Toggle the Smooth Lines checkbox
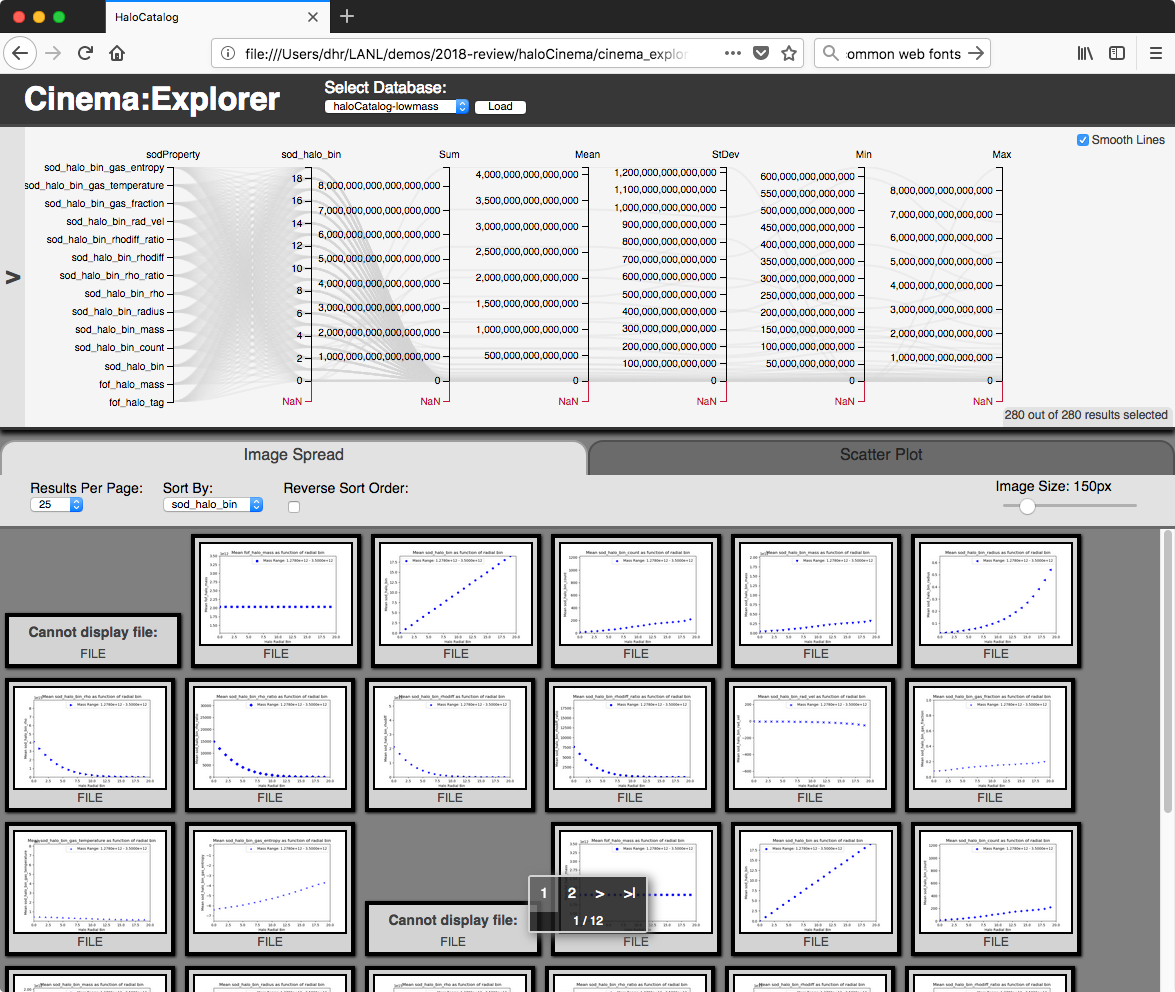 coord(1082,140)
